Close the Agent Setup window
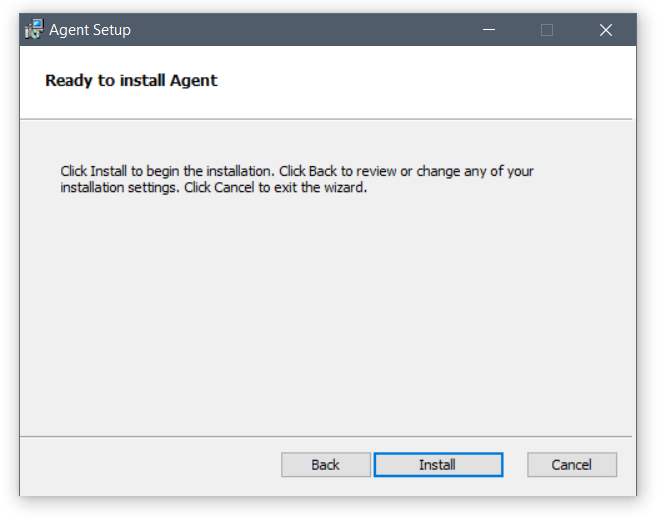This screenshot has width=660, height=524. (606, 30)
